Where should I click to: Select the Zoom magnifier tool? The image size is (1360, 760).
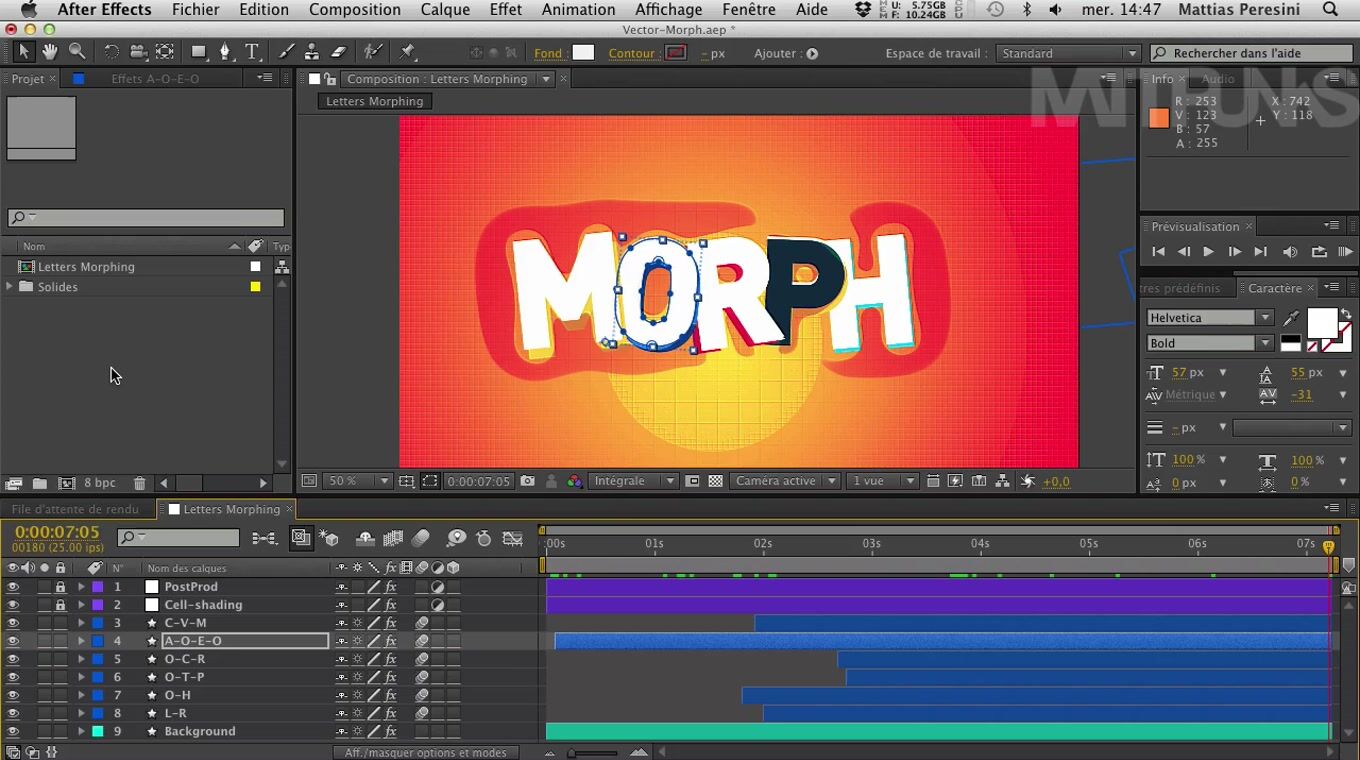pyautogui.click(x=77, y=52)
